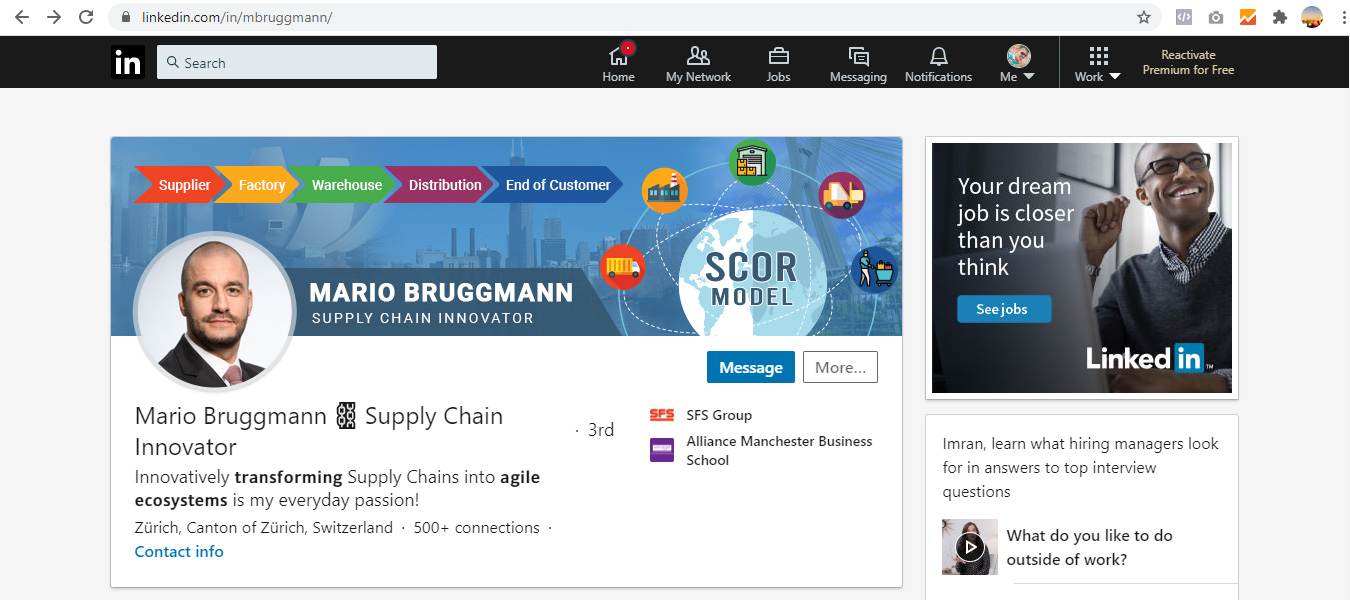Expand the Me profile dropdown
This screenshot has width=1350, height=600.
click(1018, 63)
